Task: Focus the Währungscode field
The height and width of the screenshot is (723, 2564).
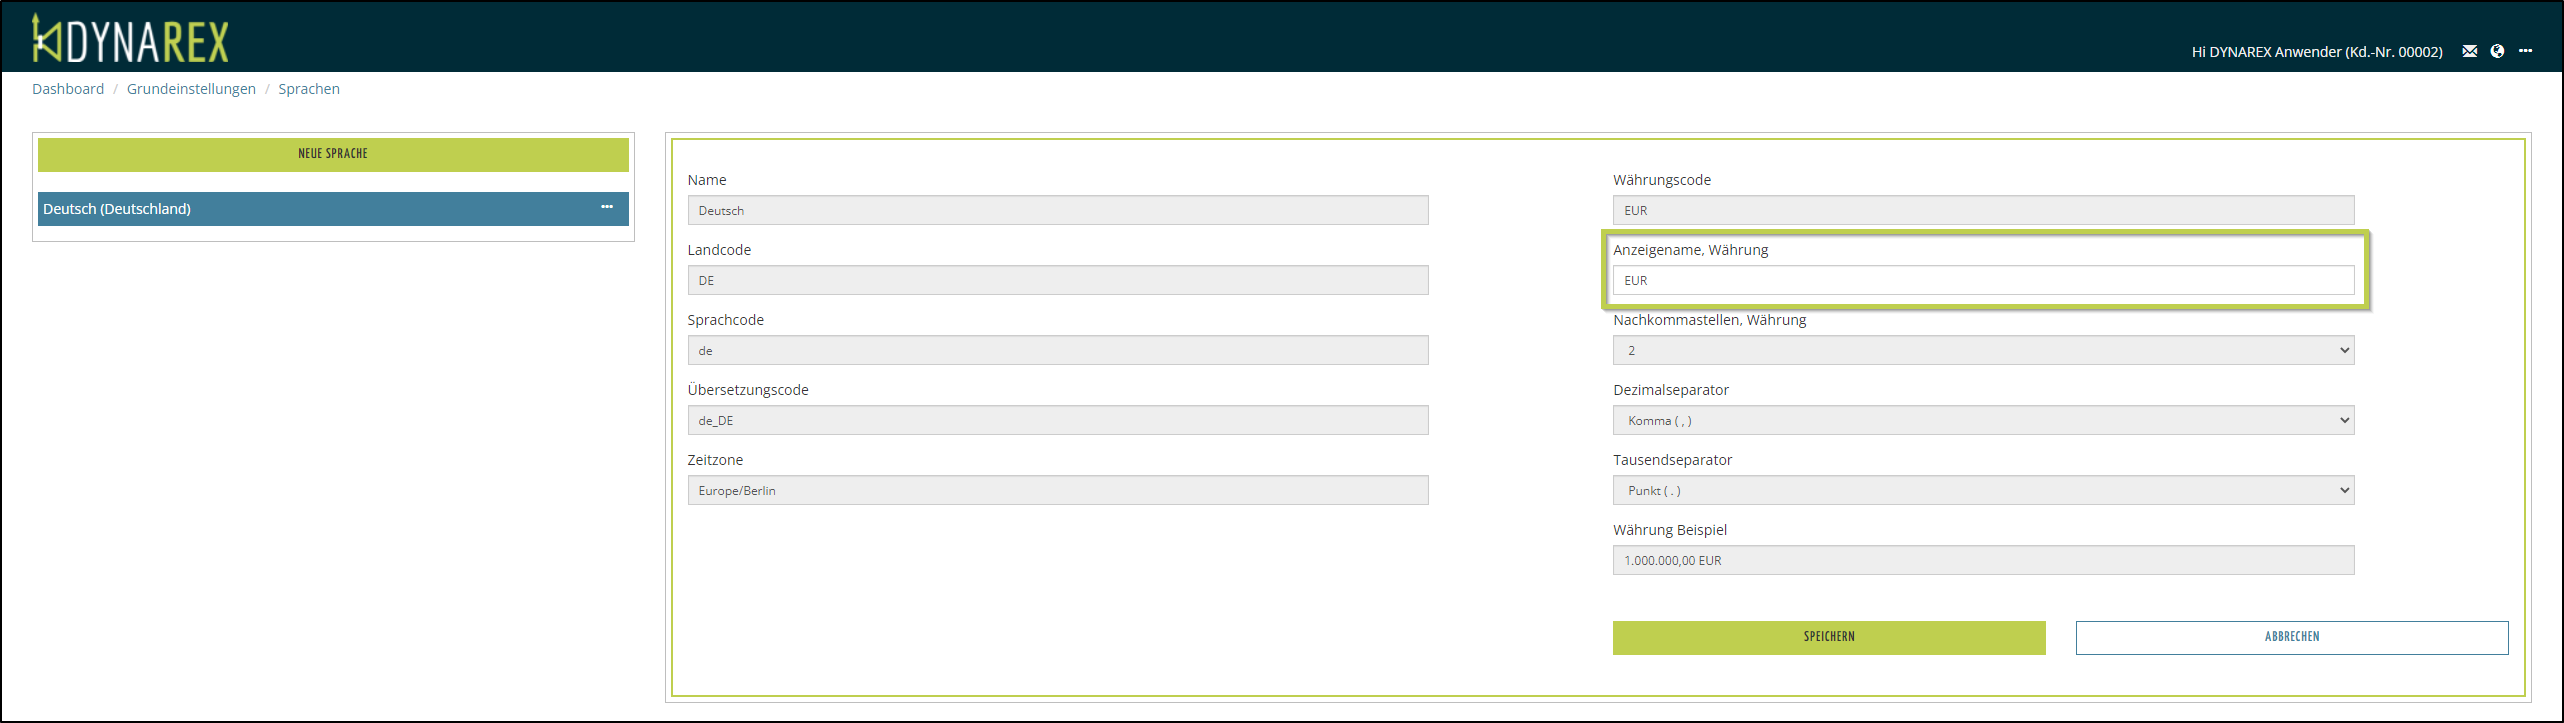Action: pos(1982,210)
